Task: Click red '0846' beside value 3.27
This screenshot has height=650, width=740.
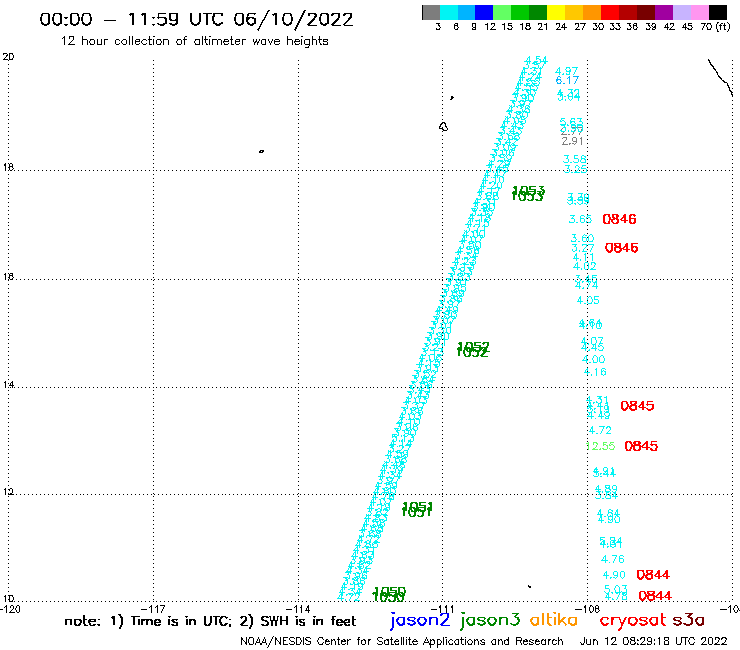Action: [622, 248]
